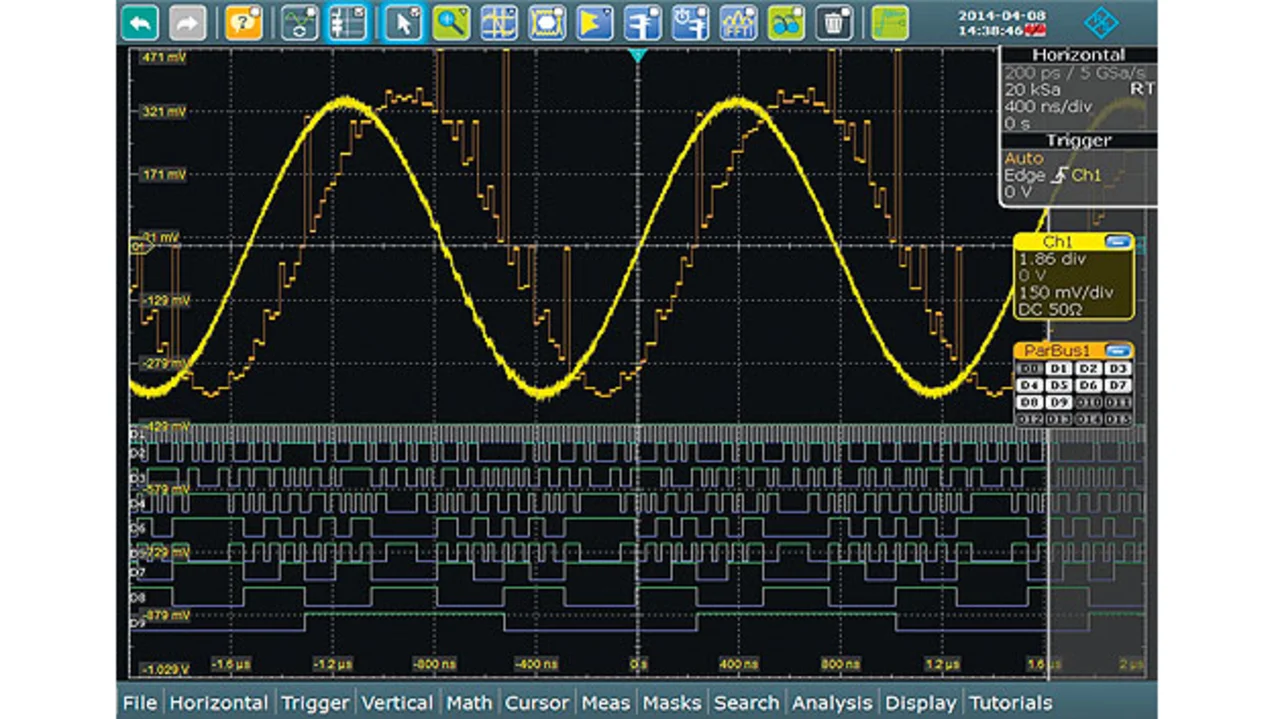Click the trash Delete icon
The image size is (1280, 719).
833,22
